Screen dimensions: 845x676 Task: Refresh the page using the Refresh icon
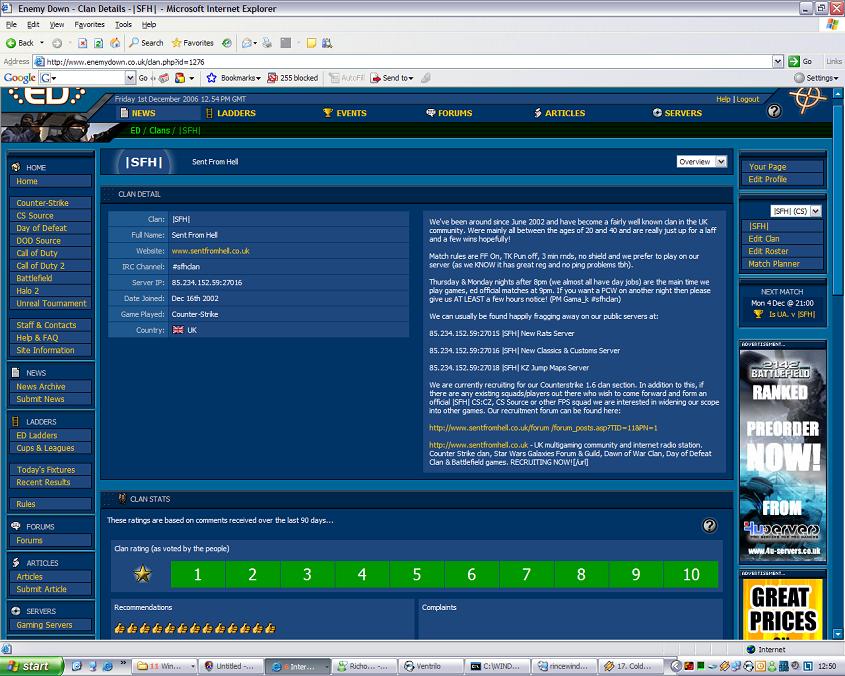[x=99, y=43]
